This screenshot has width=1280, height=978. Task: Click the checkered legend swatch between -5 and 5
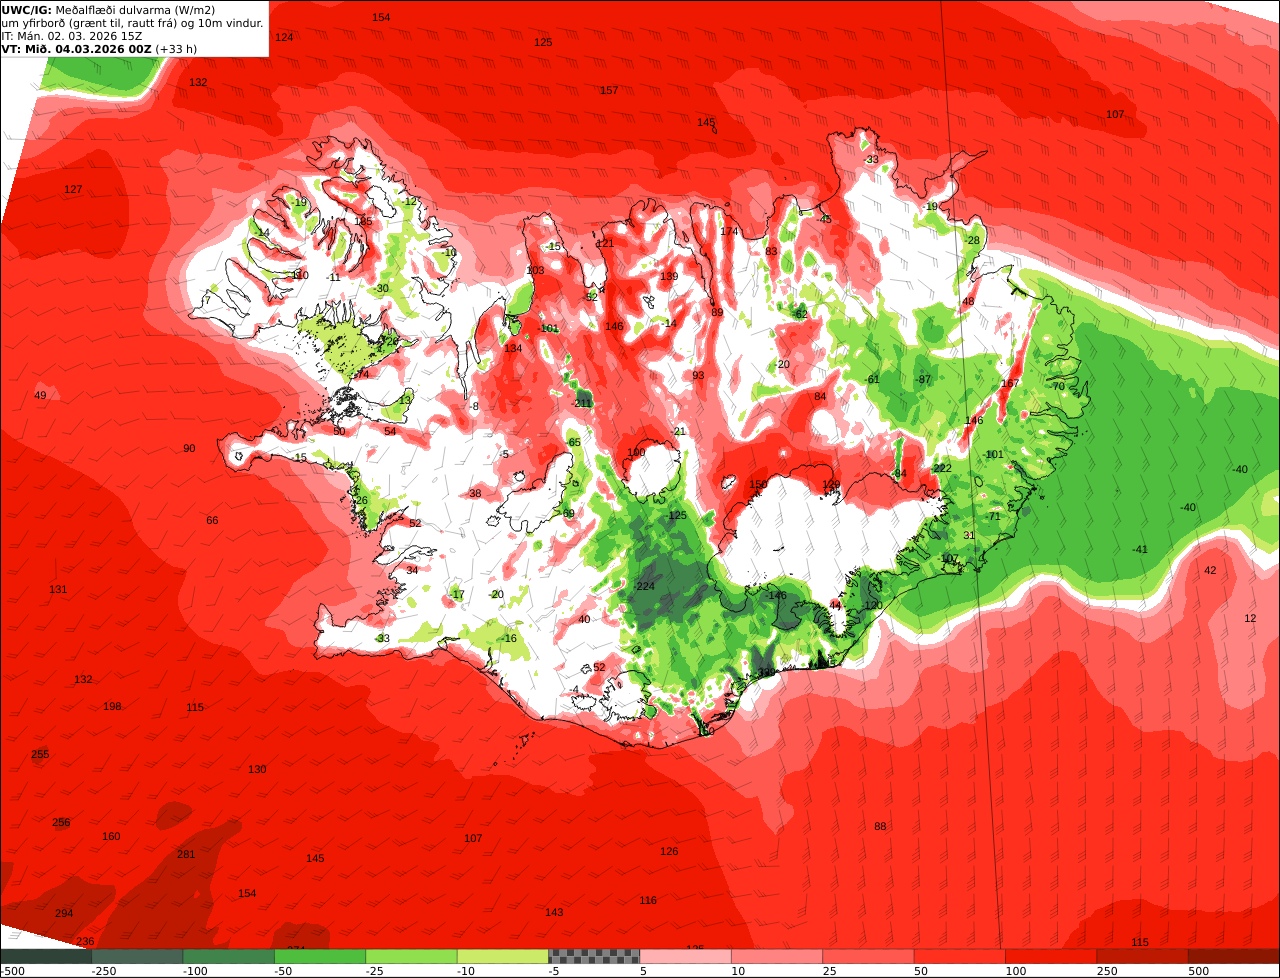[x=593, y=956]
